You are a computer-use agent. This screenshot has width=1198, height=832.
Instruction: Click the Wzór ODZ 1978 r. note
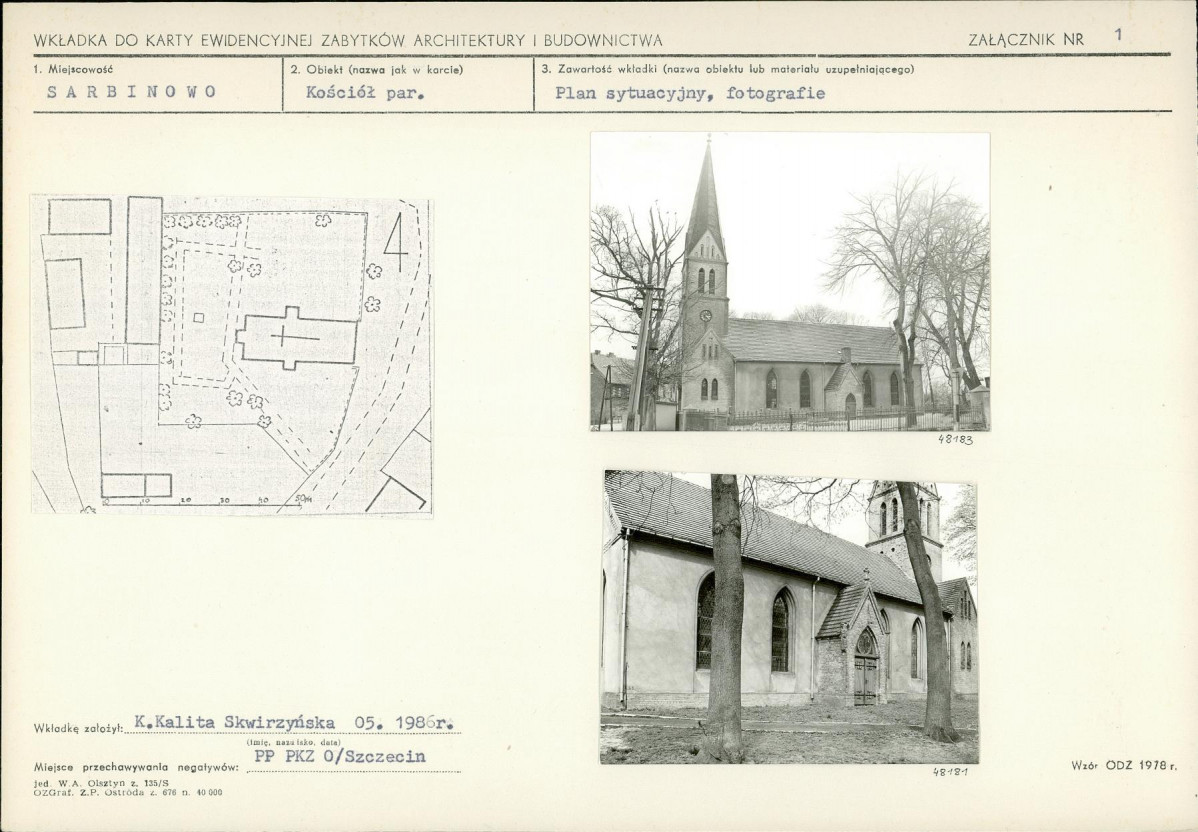1124,765
